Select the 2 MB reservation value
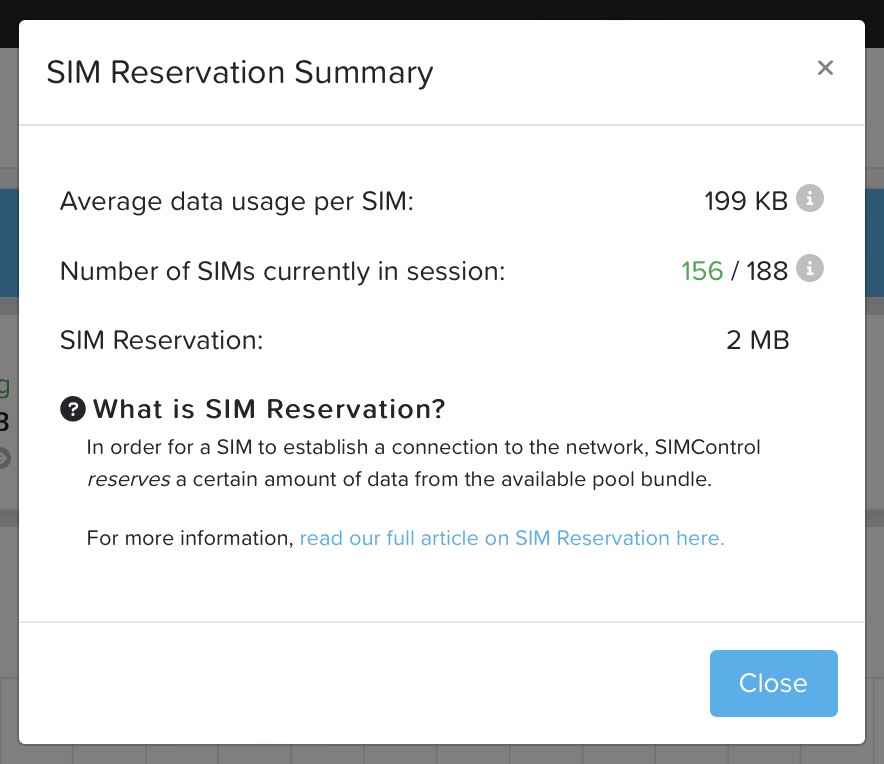The image size is (884, 764). [757, 341]
